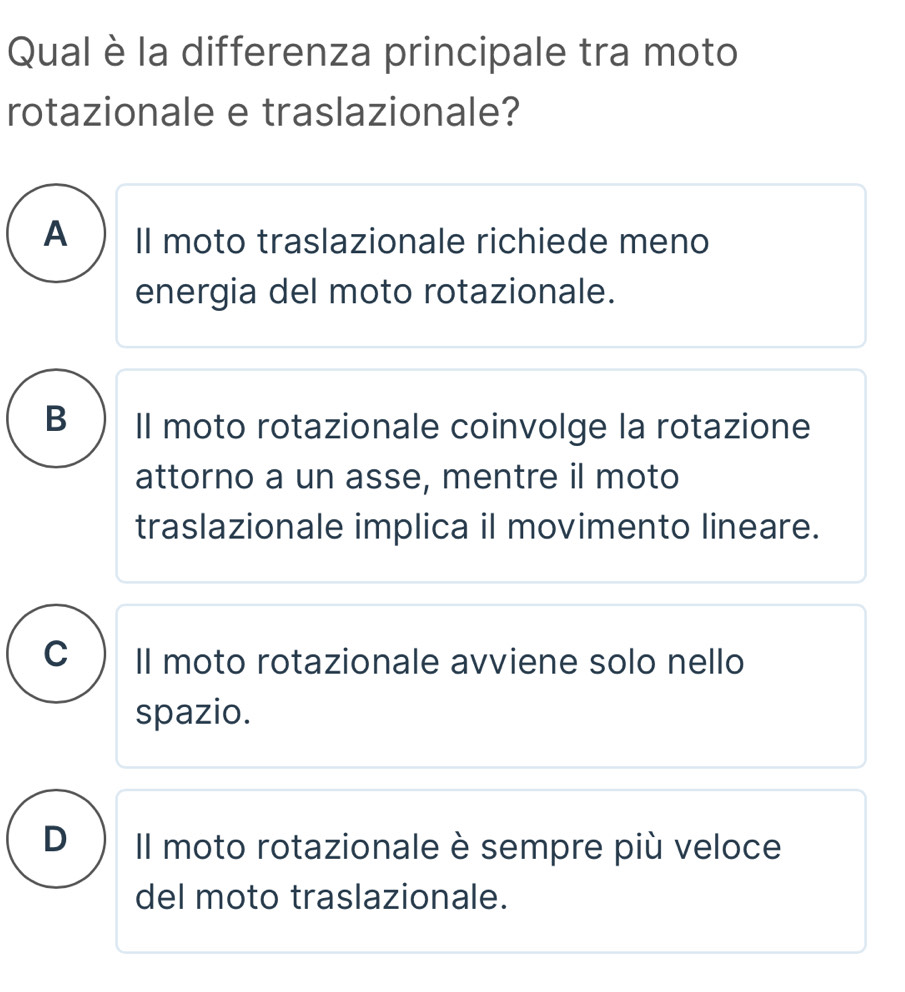Choose the card saying rotation happens only in space
The height and width of the screenshot is (992, 905).
pyautogui.click(x=490, y=686)
